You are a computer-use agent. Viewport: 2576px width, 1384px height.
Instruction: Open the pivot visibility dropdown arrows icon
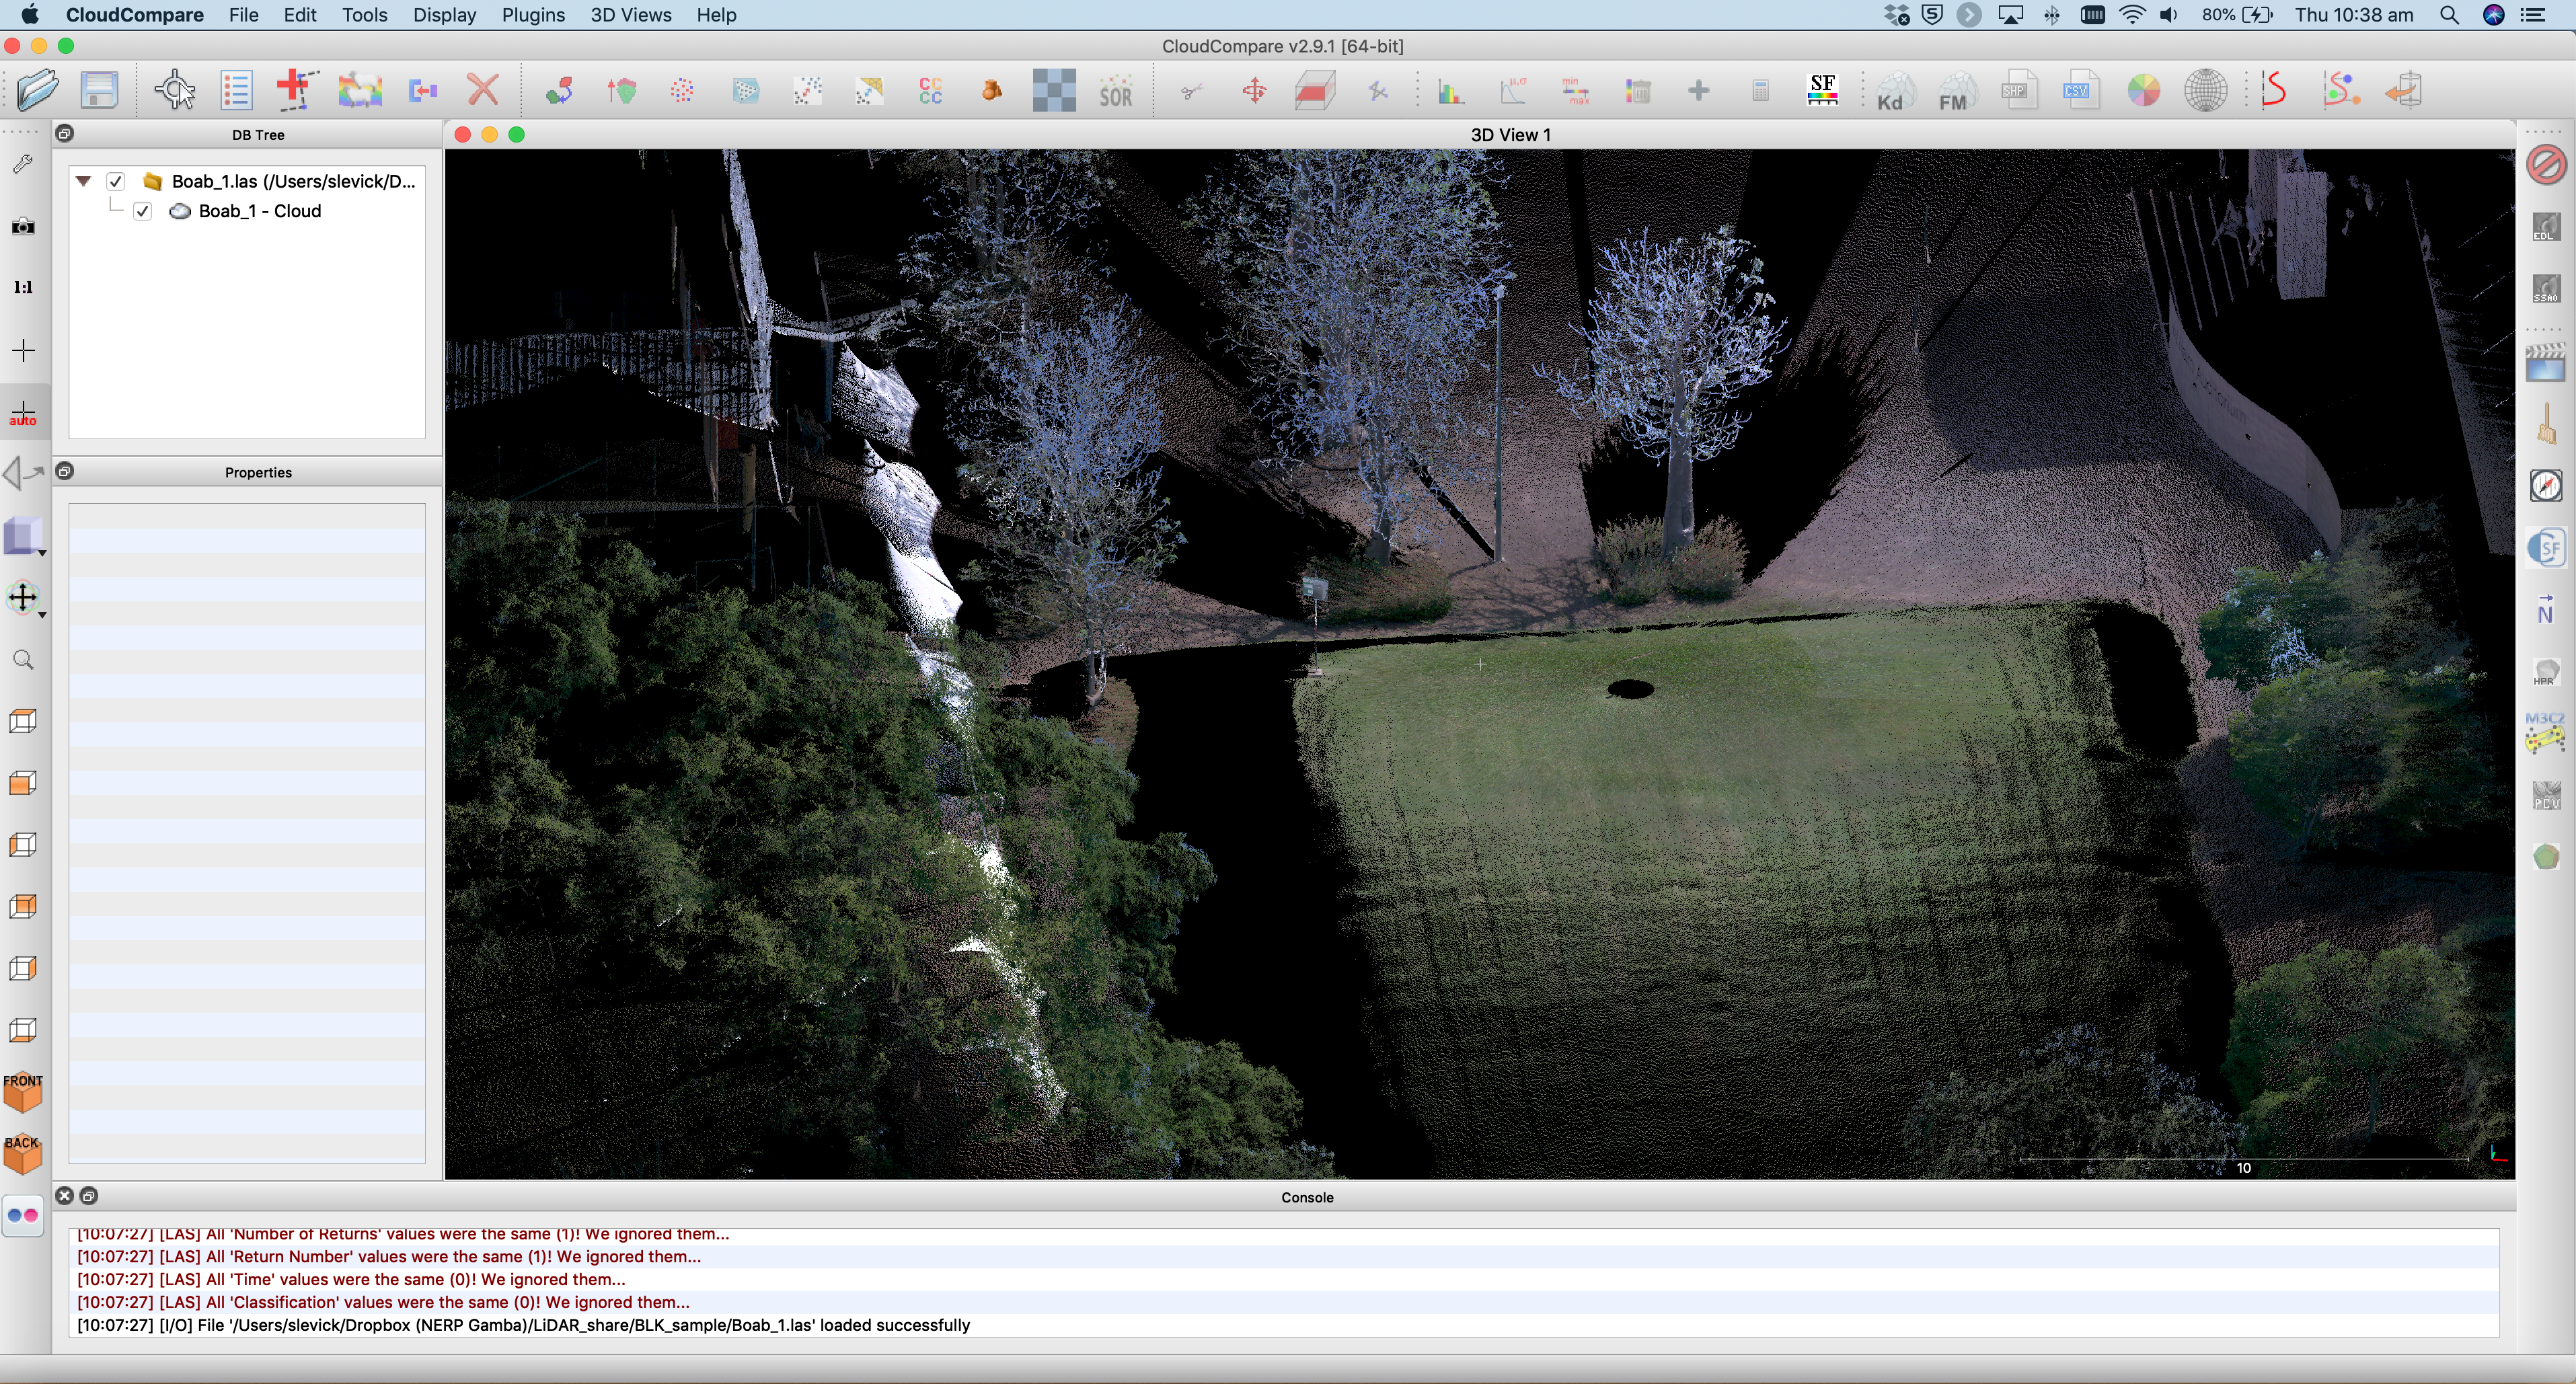(x=24, y=598)
